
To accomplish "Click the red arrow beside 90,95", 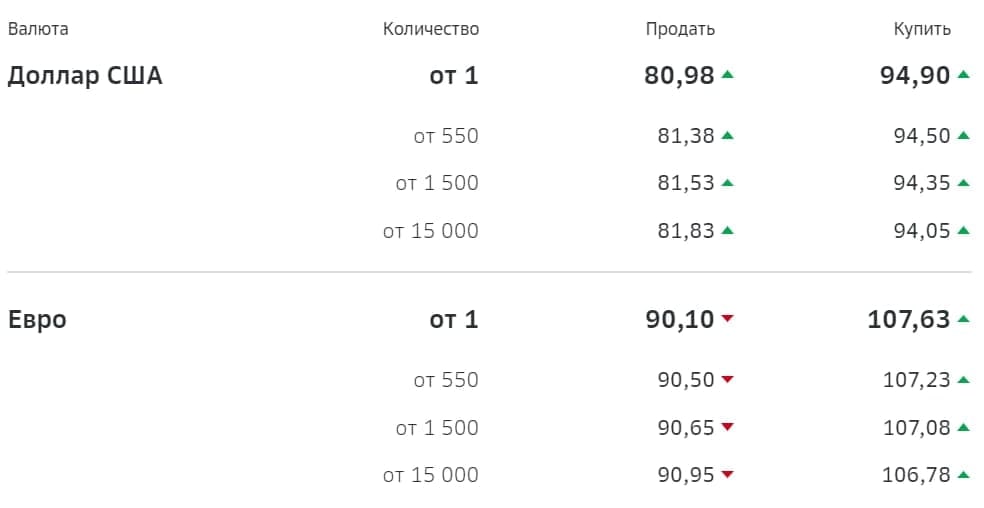I will pyautogui.click(x=727, y=475).
